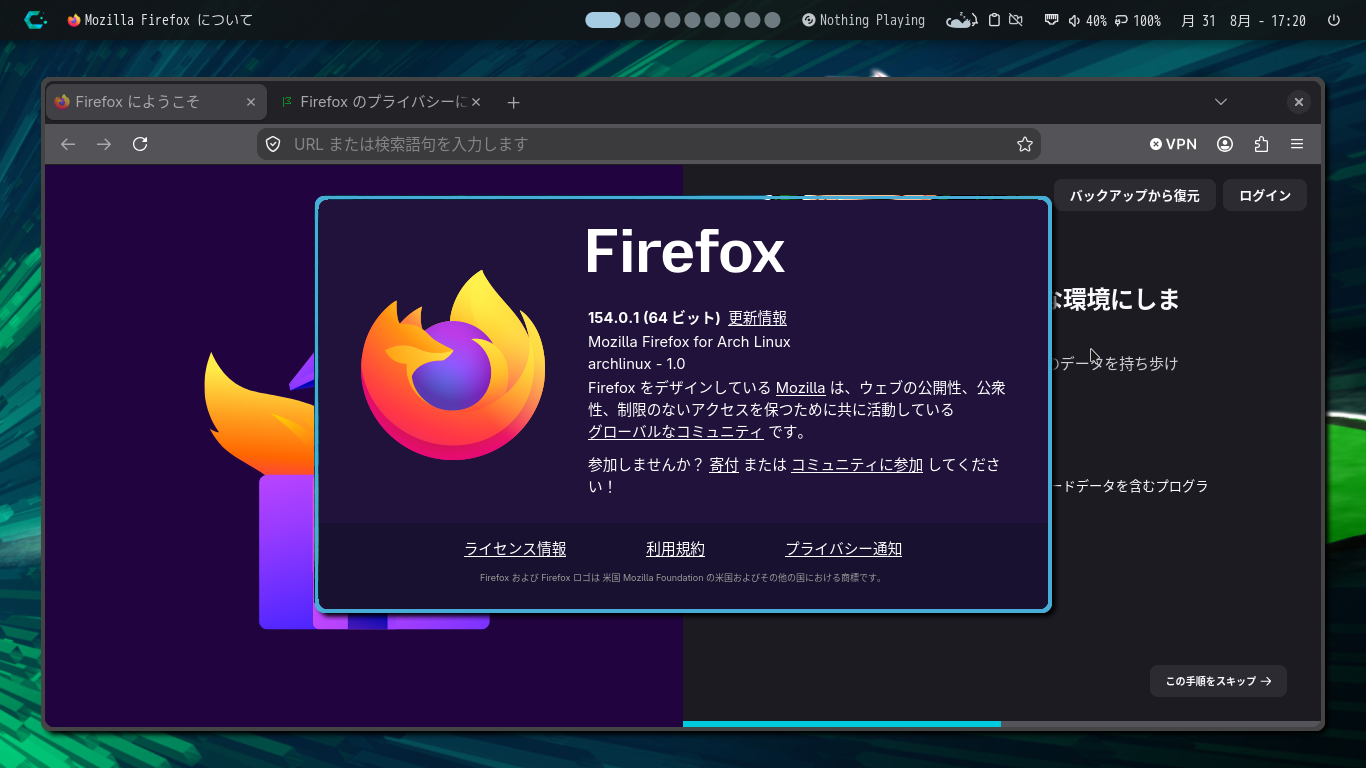Viewport: 1366px width, 768px height.
Task: Expand the list all tabs chevron
Action: (1221, 102)
